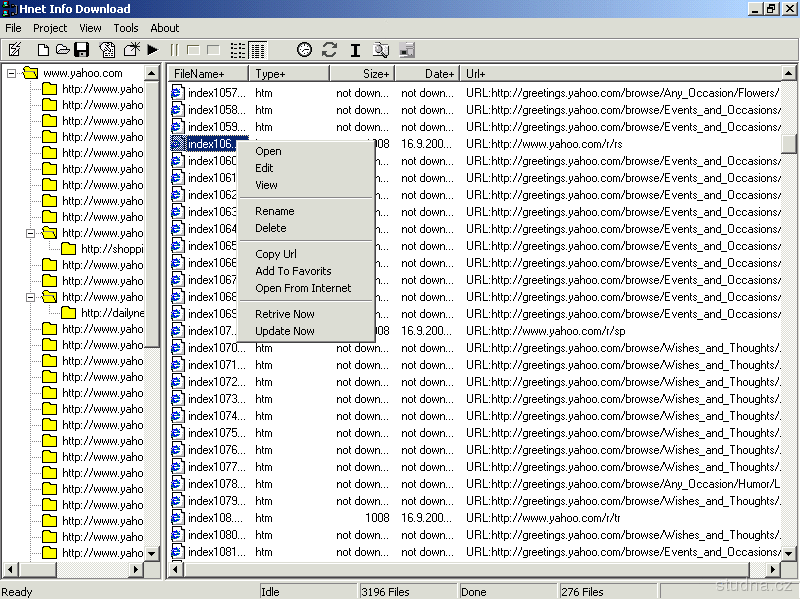The width and height of the screenshot is (800, 599).
Task: Click the Save floppy disk icon
Action: (x=82, y=50)
